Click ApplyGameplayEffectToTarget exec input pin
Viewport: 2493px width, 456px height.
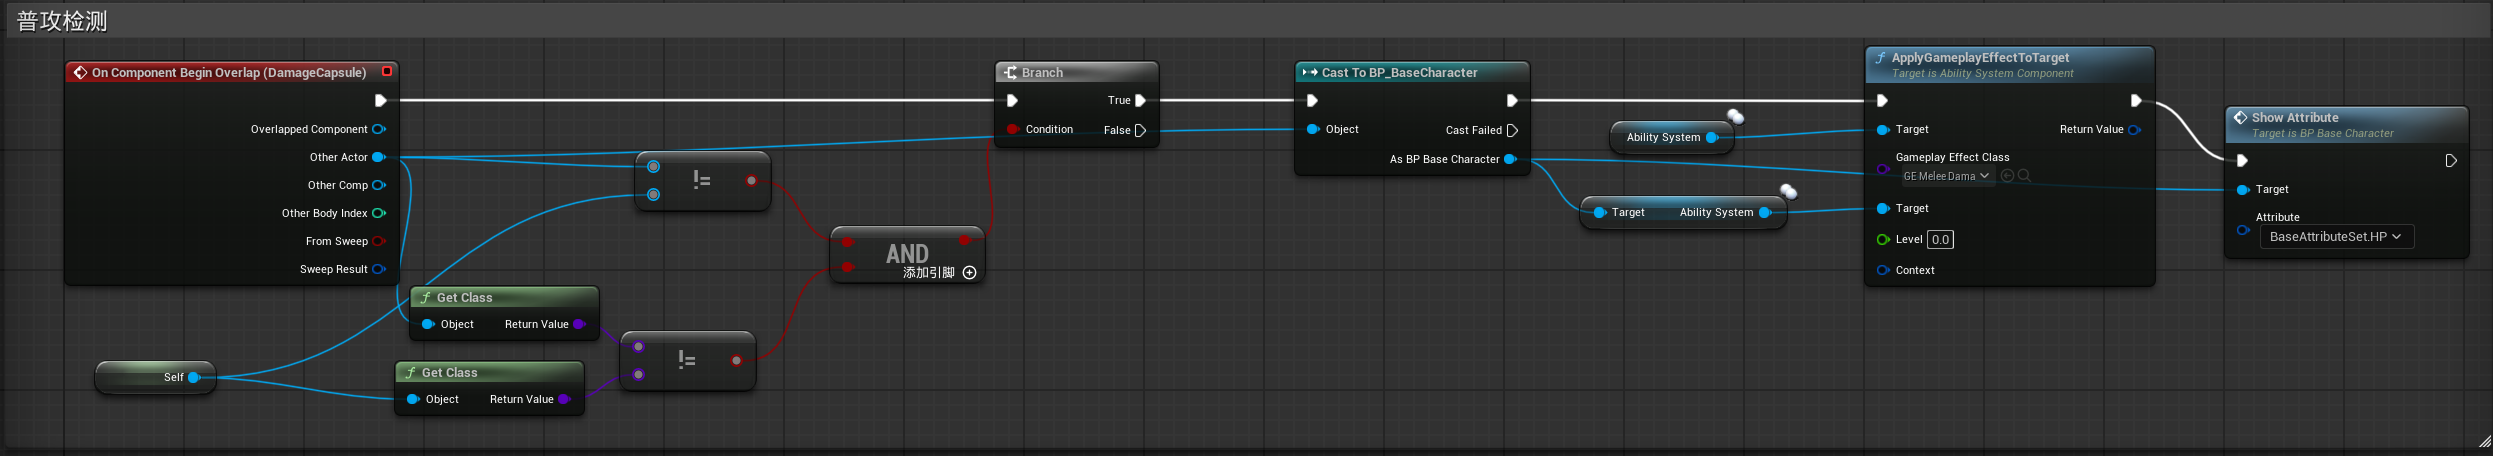(1882, 100)
